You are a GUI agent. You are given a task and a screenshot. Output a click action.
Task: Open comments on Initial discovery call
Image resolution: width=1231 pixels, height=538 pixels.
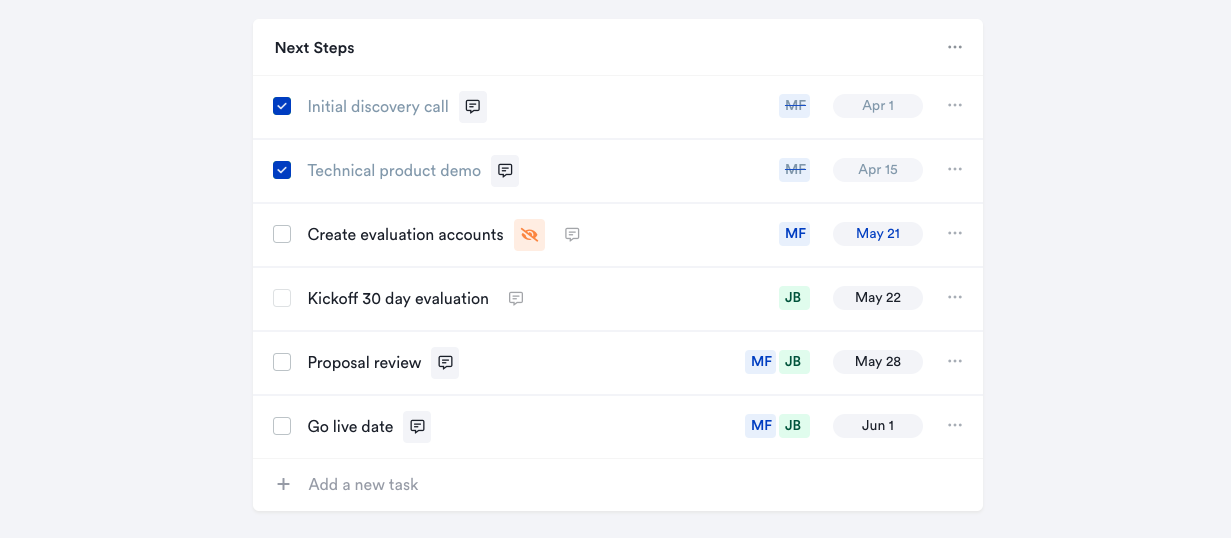pyautogui.click(x=473, y=106)
